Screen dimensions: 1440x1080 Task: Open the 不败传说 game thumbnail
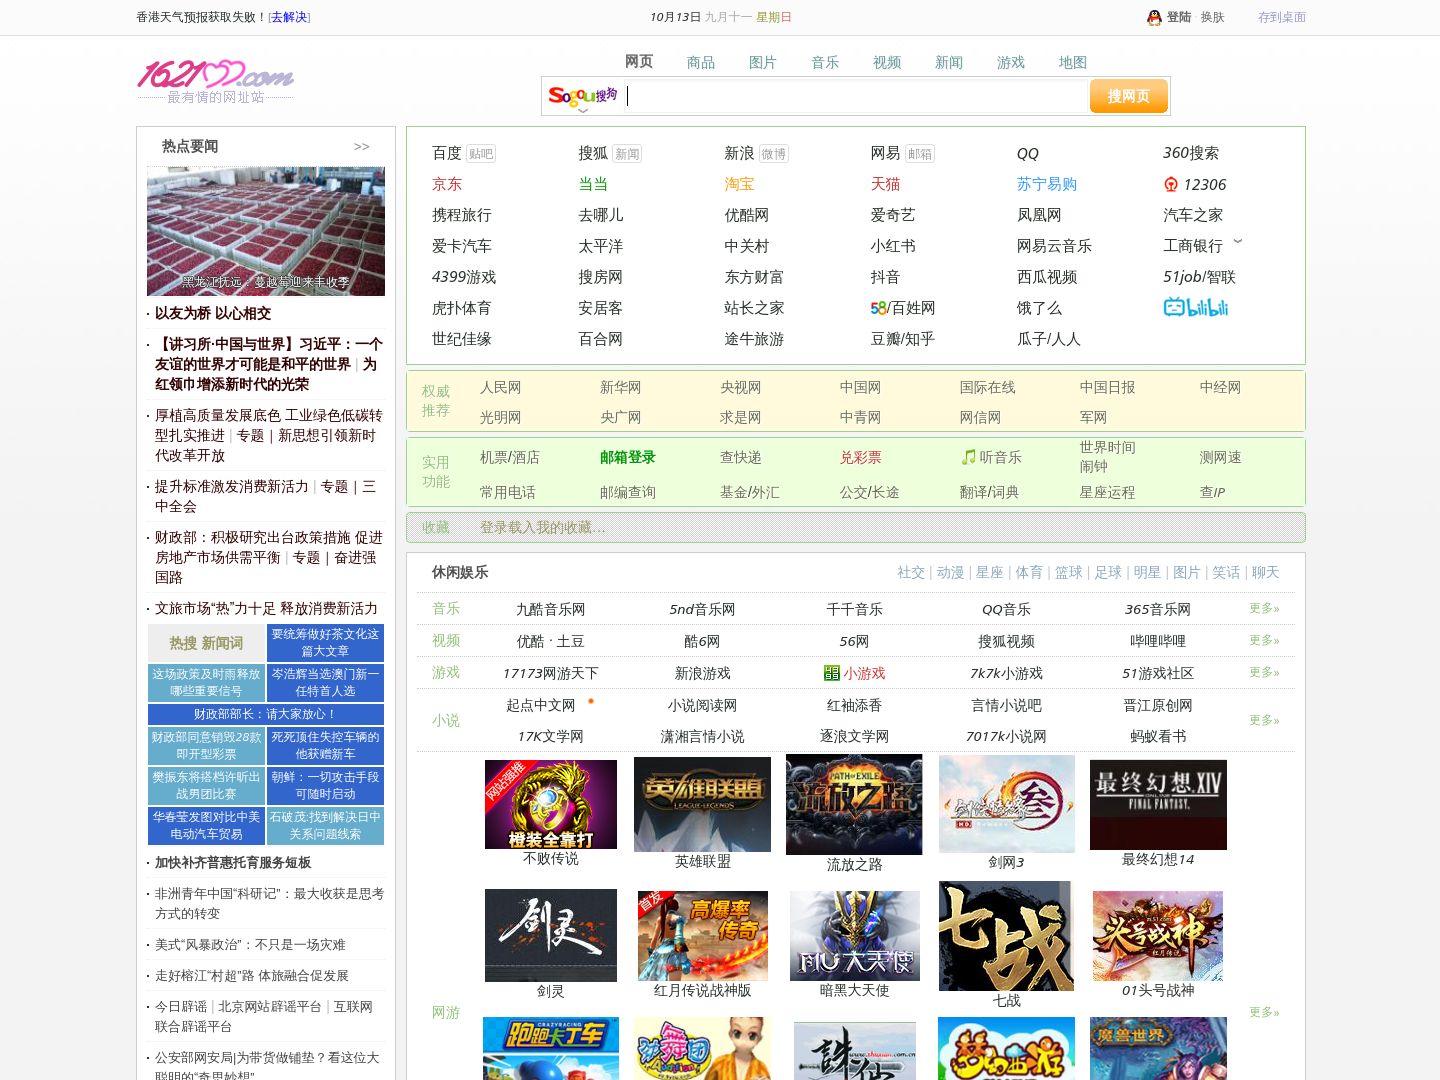pos(551,804)
